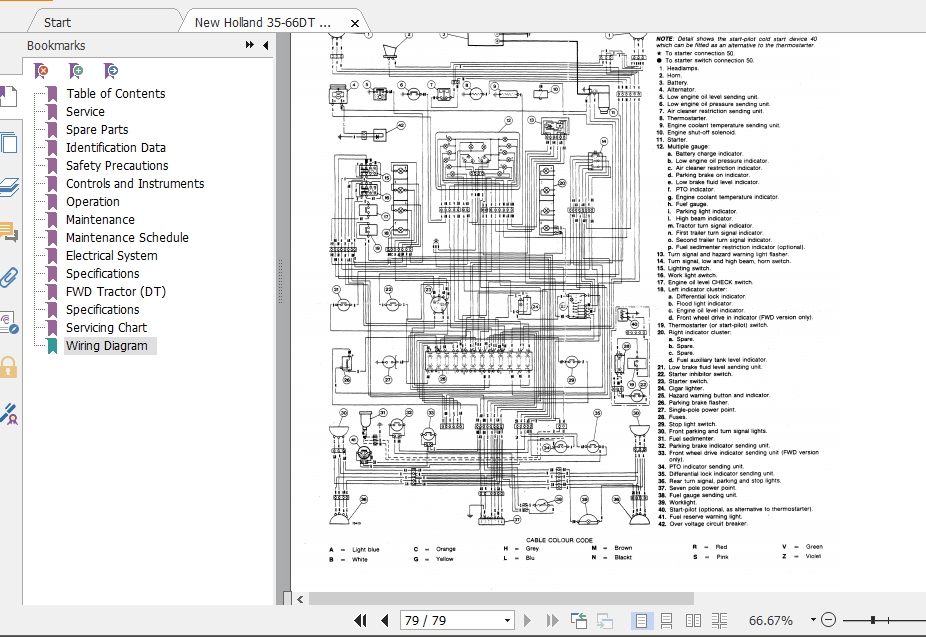The image size is (926, 637).
Task: Switch to the Start tab
Action: [57, 21]
